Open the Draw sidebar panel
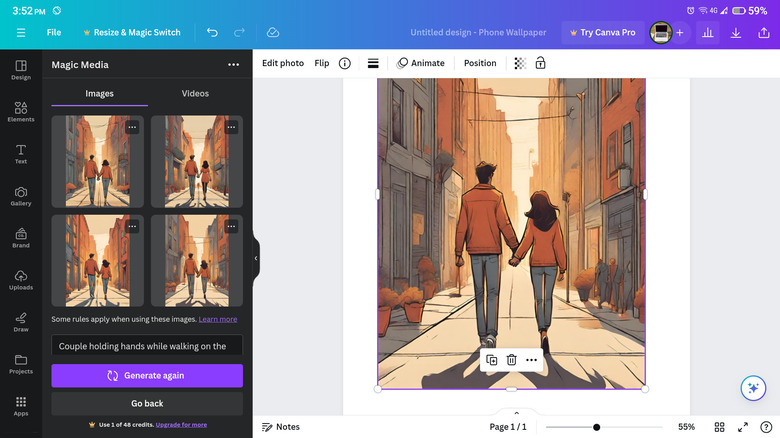Screen dimensions: 780x438 [21, 323]
